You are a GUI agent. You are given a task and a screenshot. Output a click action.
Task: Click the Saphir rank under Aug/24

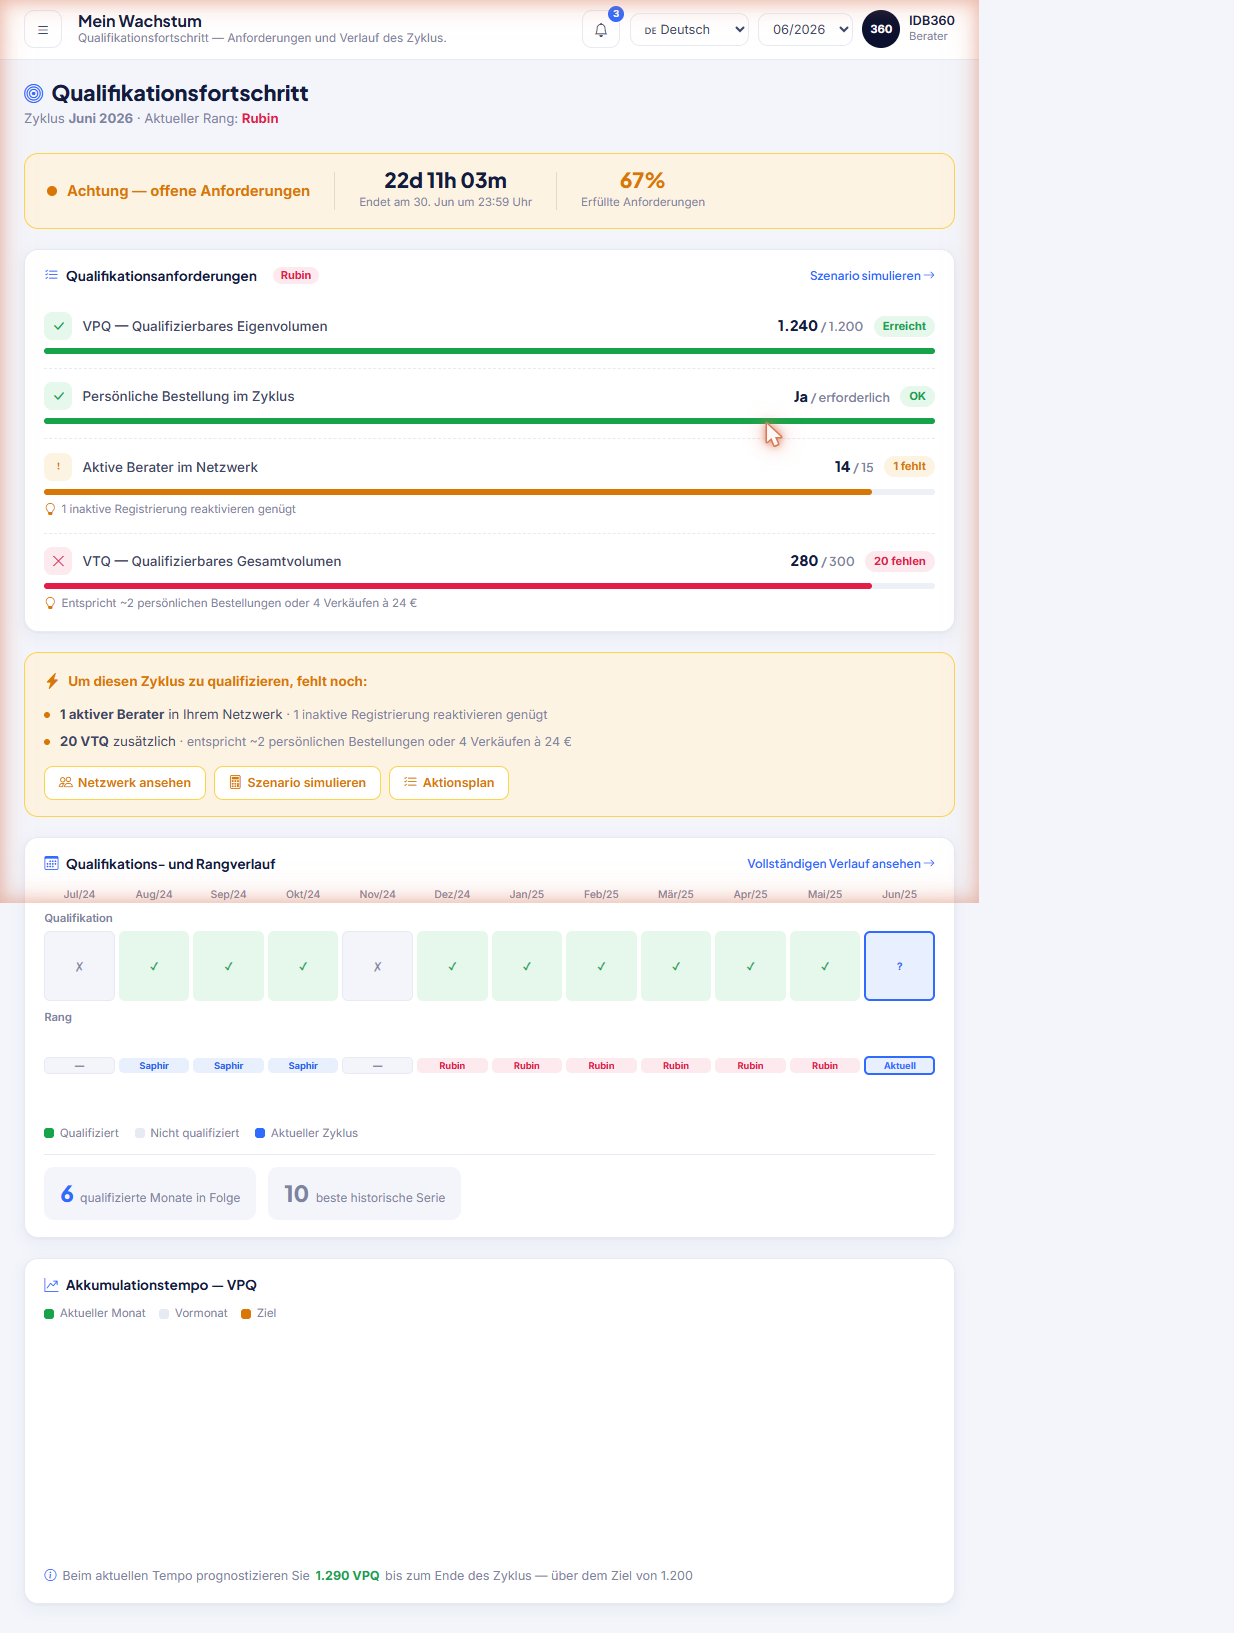click(154, 1066)
